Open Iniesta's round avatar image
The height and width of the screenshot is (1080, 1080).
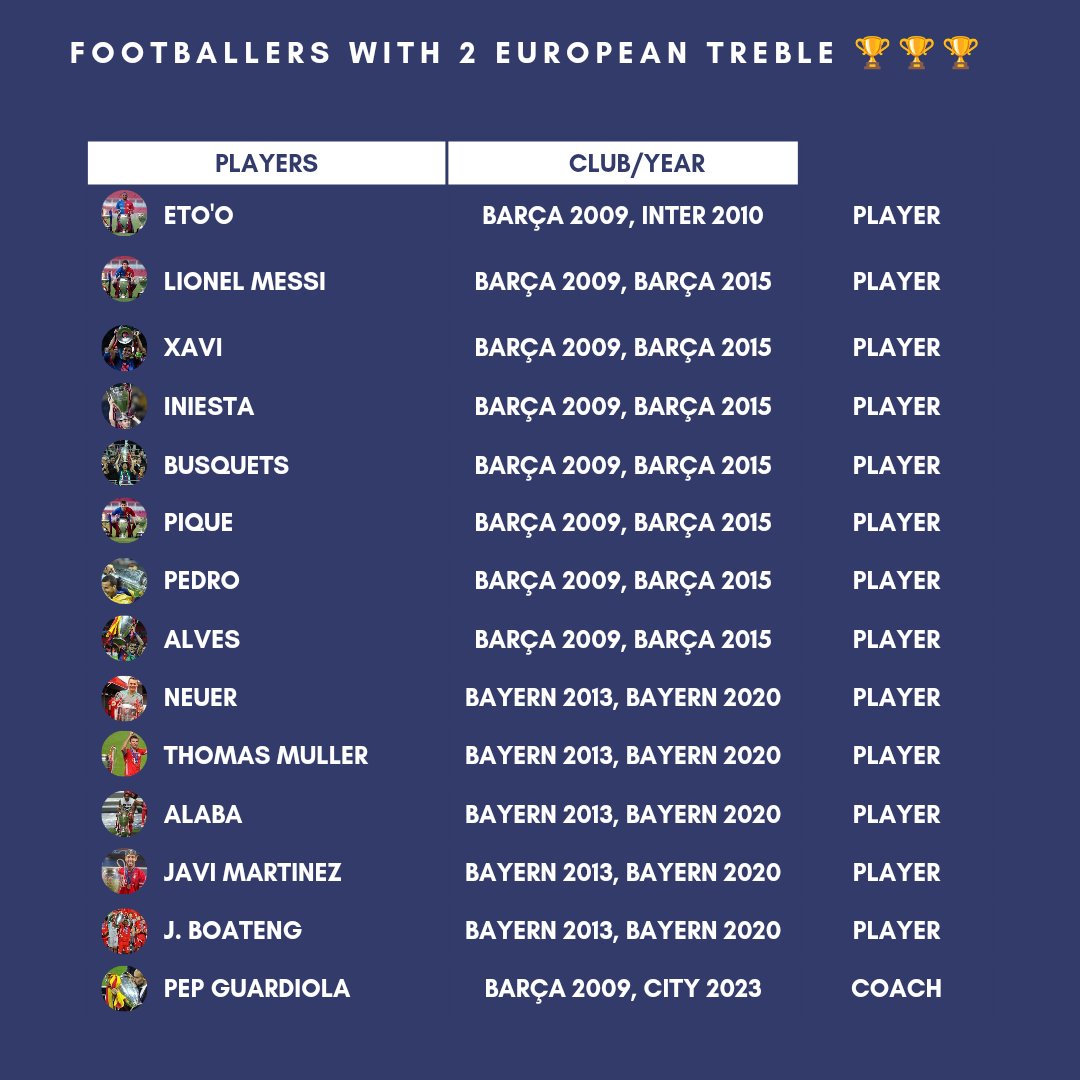tap(125, 406)
